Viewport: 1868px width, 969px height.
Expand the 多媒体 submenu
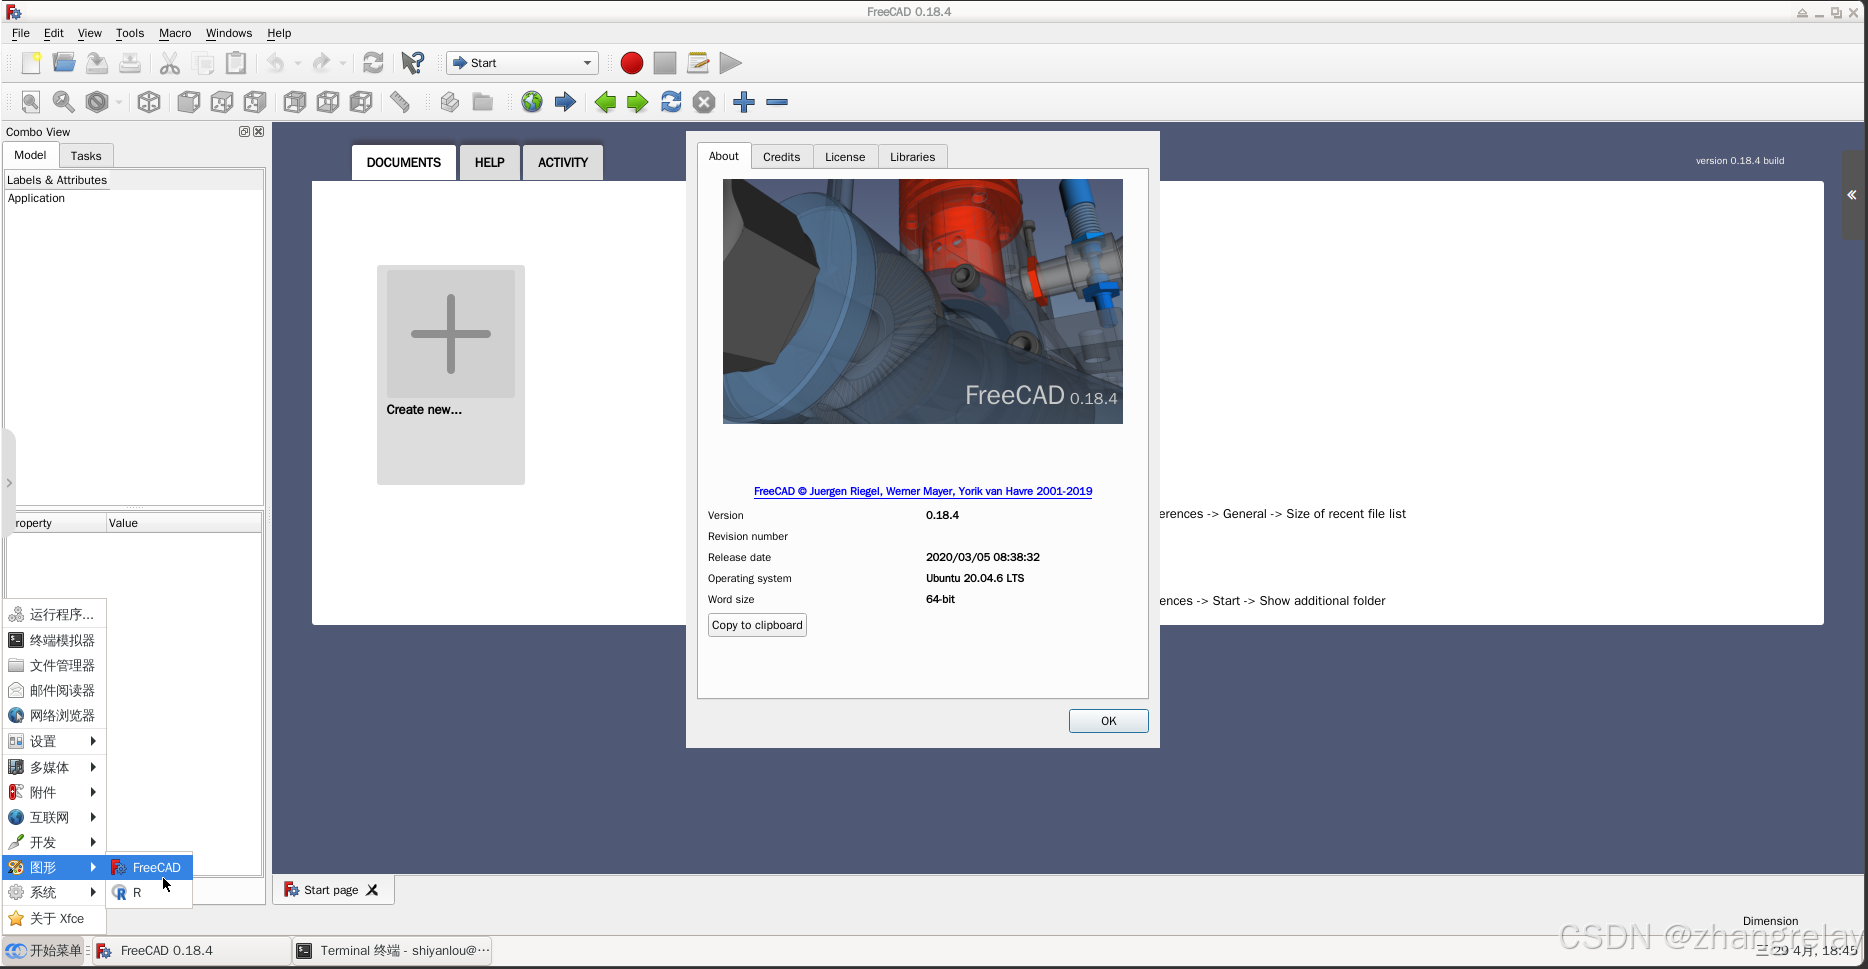click(54, 767)
